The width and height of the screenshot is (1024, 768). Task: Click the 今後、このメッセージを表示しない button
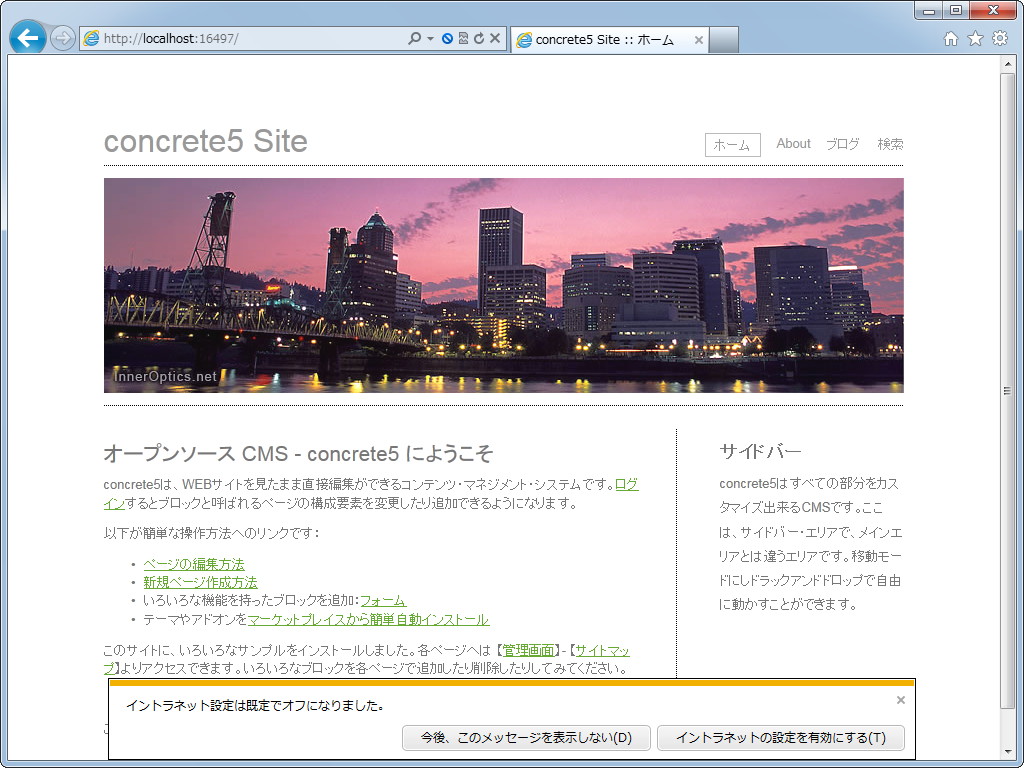pos(527,738)
